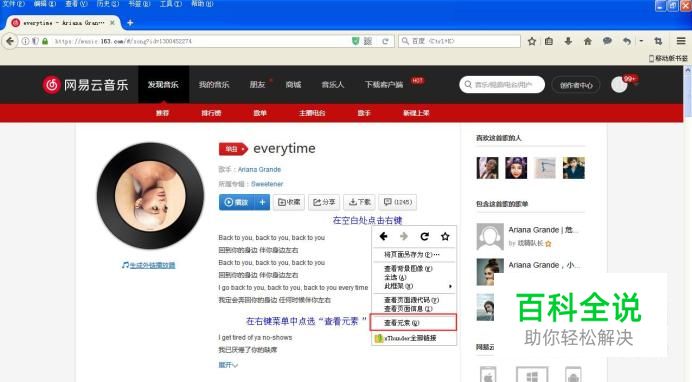Viewport: 692px width, 382px height.
Task: Click the browser back arrow button
Action: tap(10, 41)
